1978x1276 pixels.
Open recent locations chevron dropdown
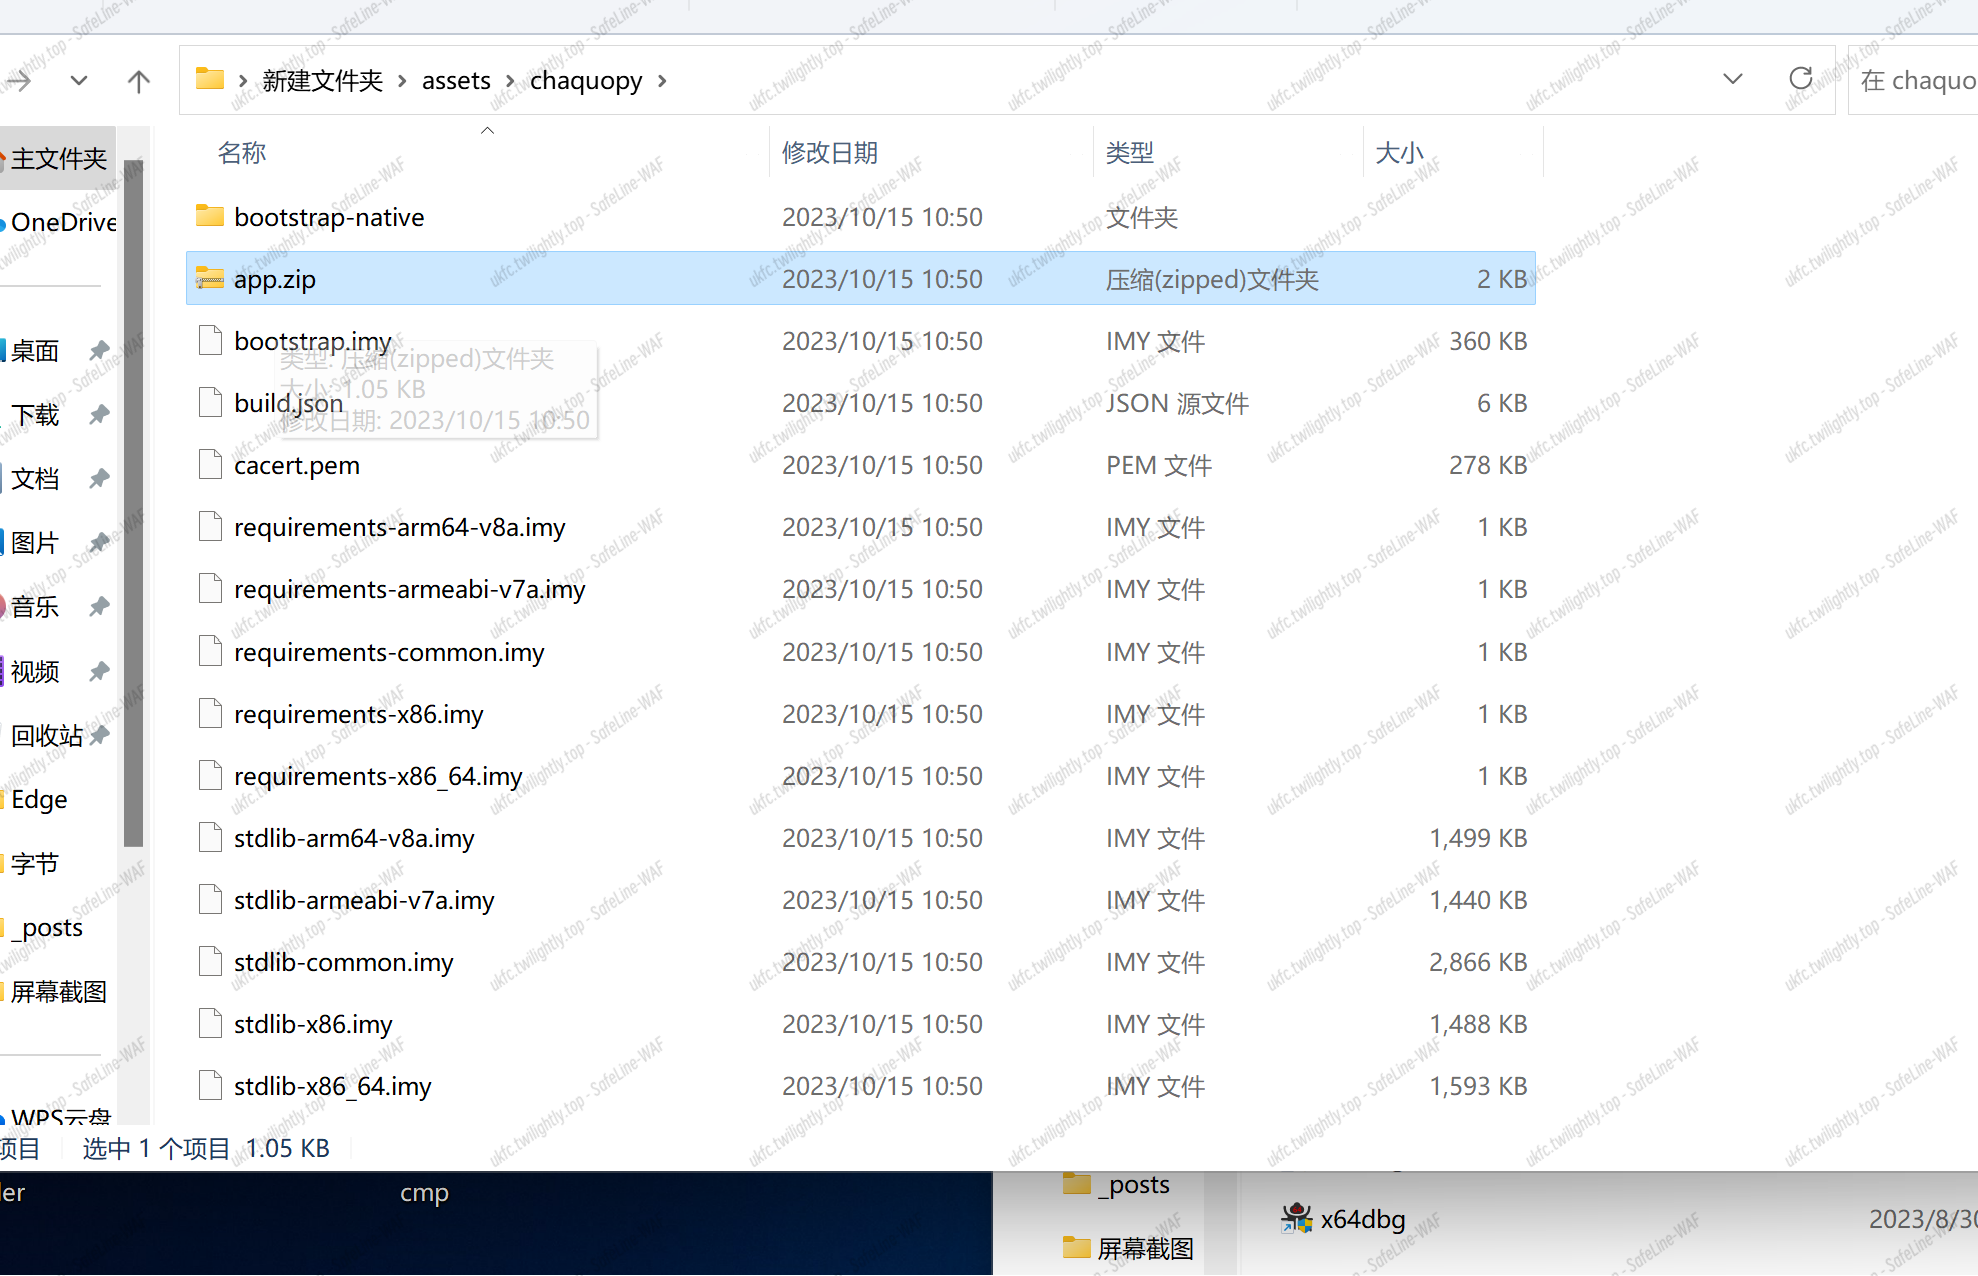[x=79, y=81]
